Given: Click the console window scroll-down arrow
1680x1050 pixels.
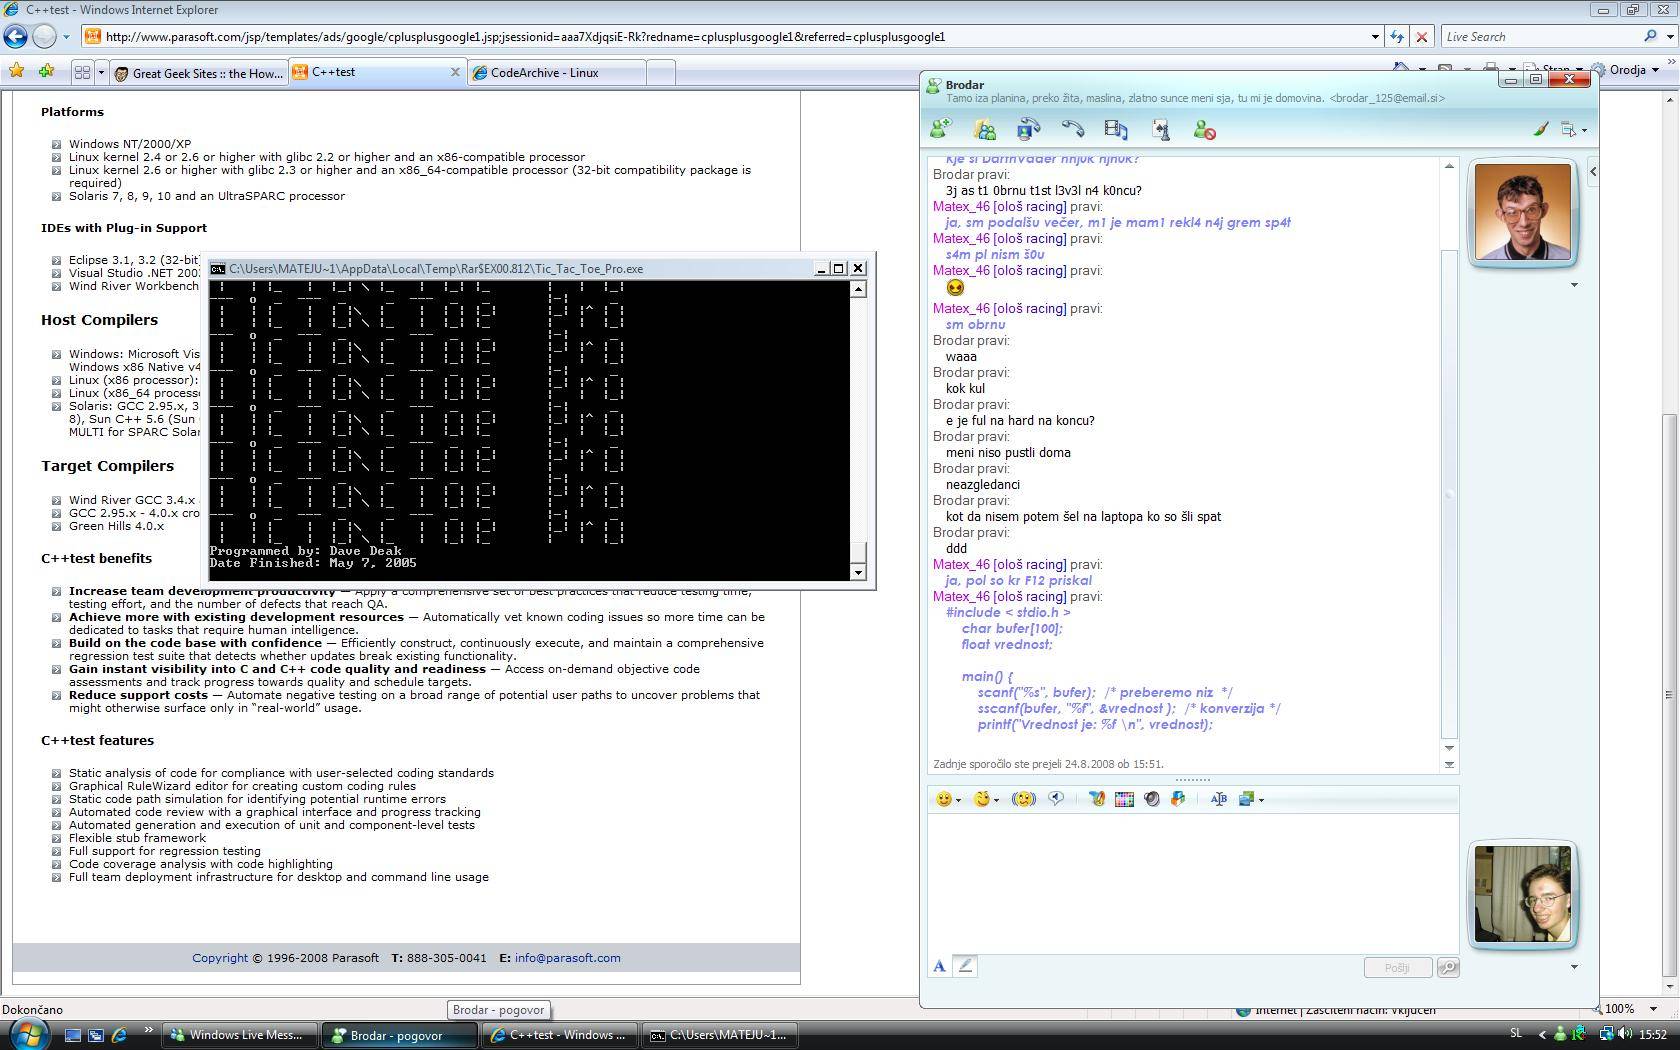Looking at the screenshot, I should pyautogui.click(x=857, y=572).
